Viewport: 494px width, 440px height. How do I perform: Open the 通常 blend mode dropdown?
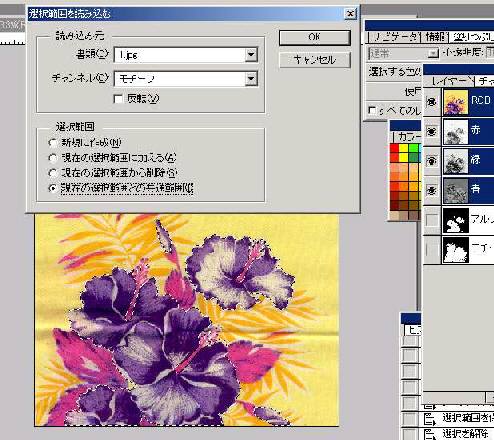pyautogui.click(x=403, y=53)
